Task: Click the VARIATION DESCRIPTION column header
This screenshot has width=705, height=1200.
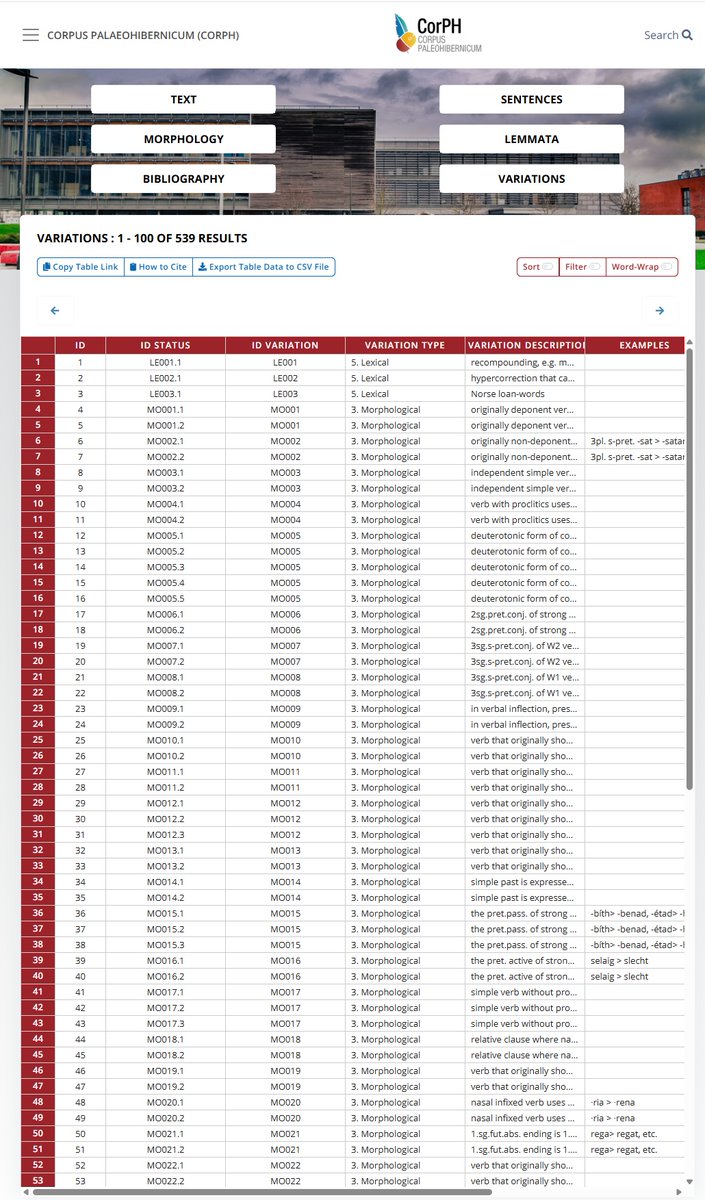Action: coord(525,345)
